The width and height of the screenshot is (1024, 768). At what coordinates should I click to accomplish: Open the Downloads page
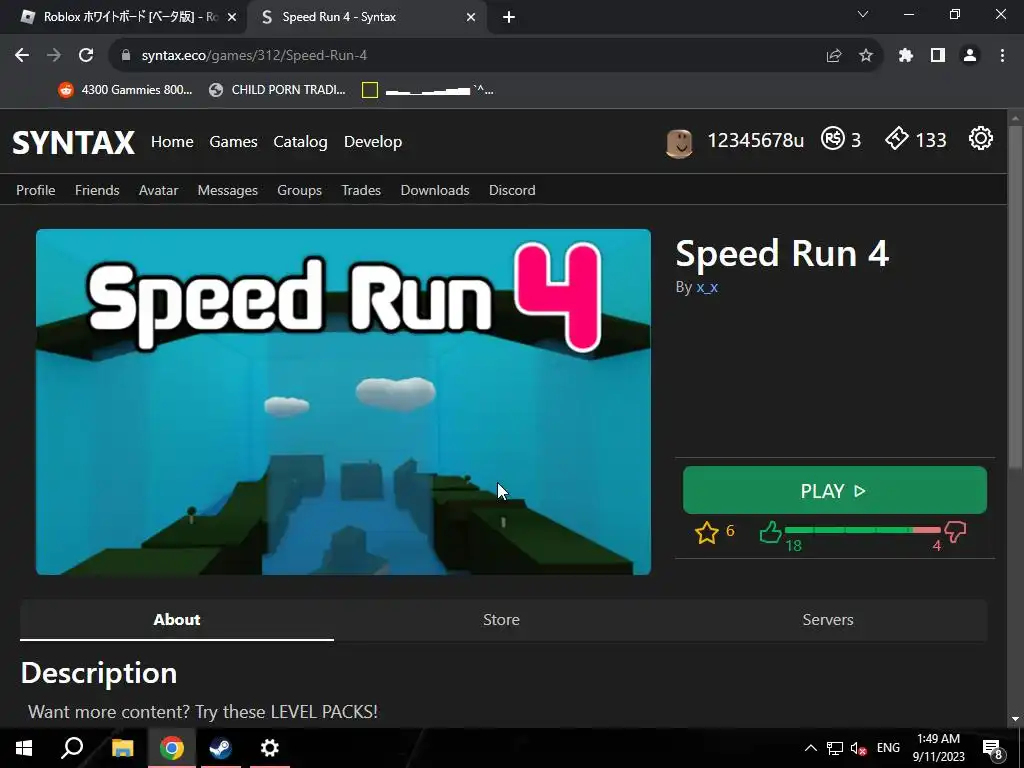pos(435,190)
